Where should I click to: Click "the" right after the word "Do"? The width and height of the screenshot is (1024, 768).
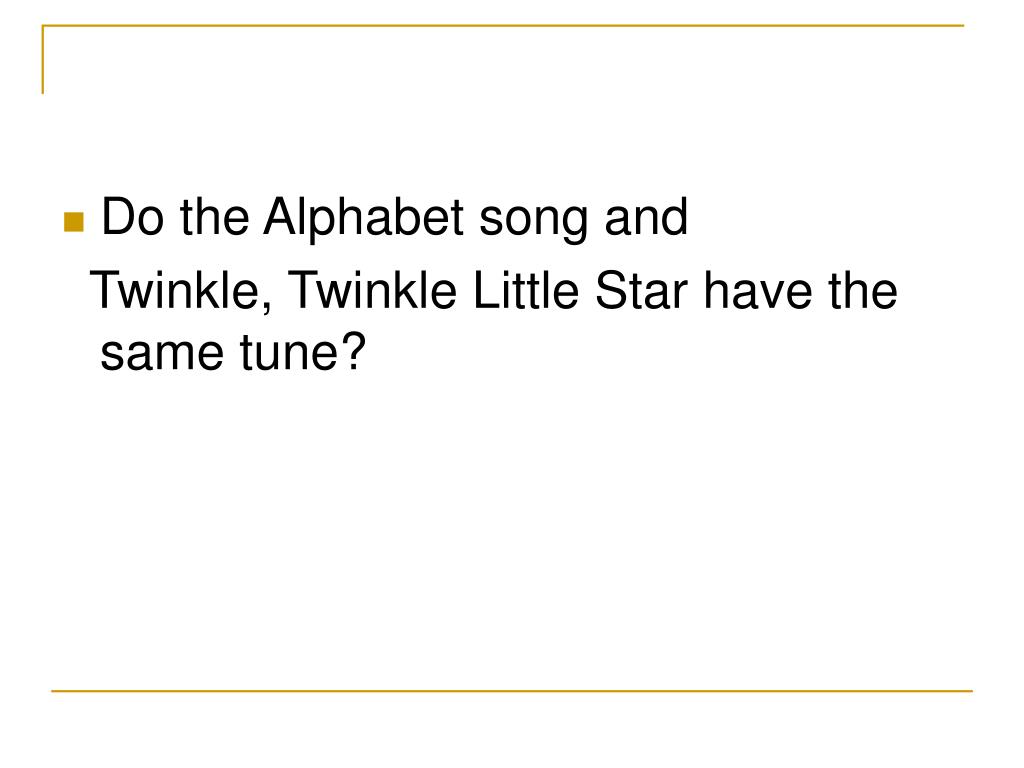tap(214, 217)
